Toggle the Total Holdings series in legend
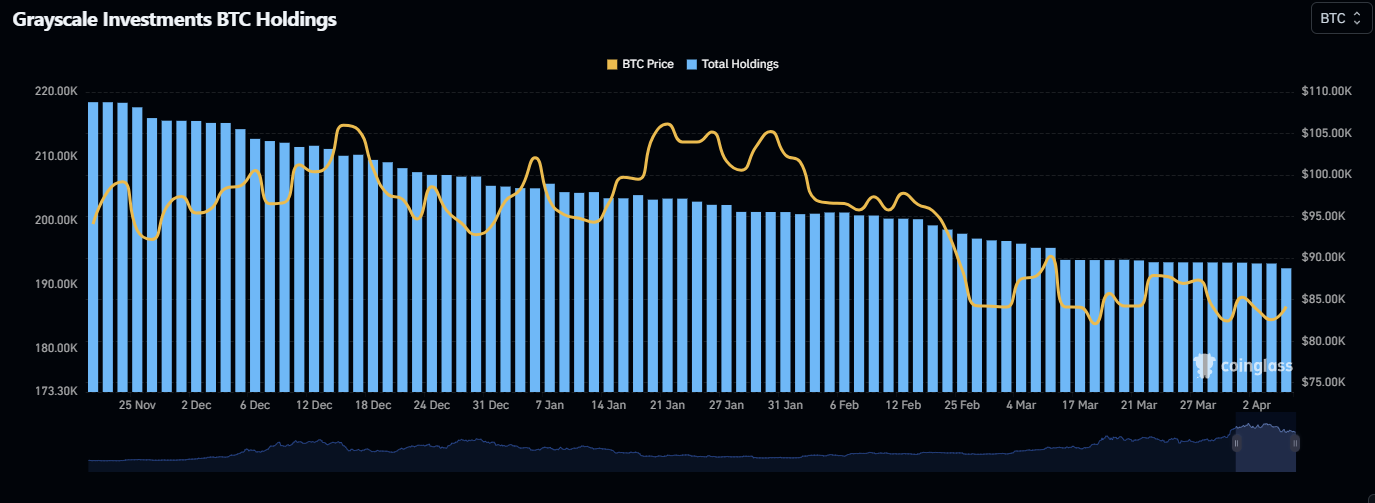The image size is (1375, 503). (732, 64)
